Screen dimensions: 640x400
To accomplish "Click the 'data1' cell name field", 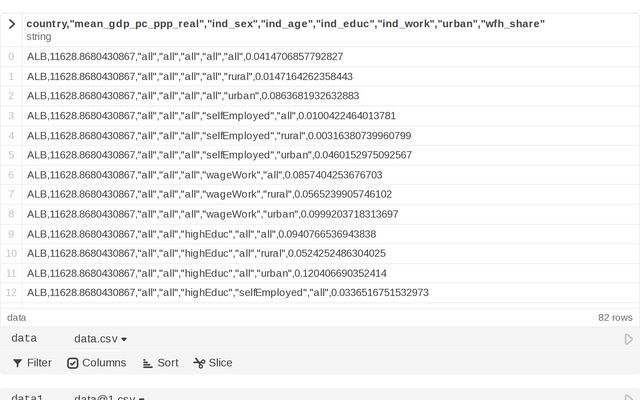I will pyautogui.click(x=27, y=398).
